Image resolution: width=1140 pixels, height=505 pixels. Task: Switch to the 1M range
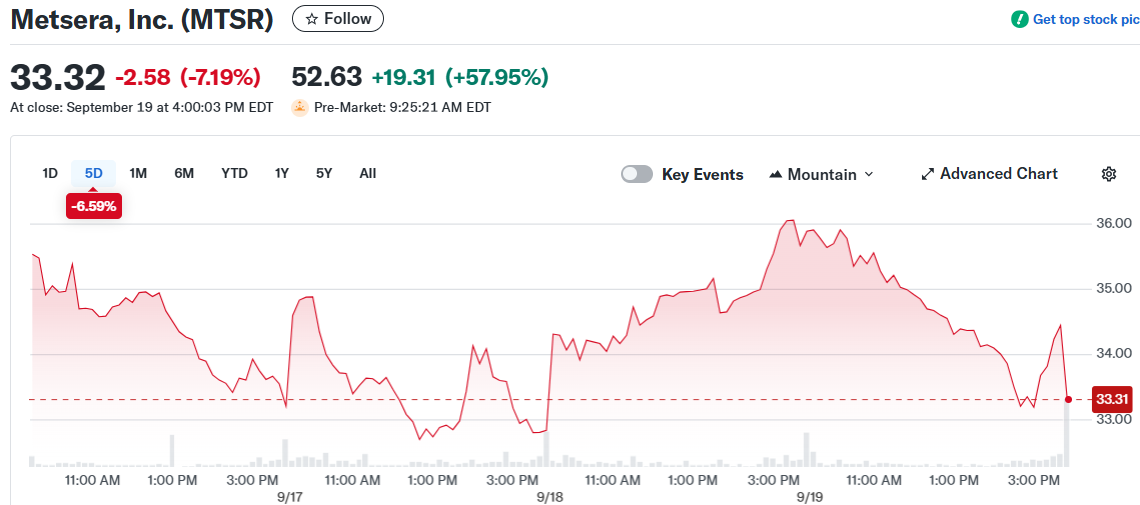pyautogui.click(x=138, y=174)
